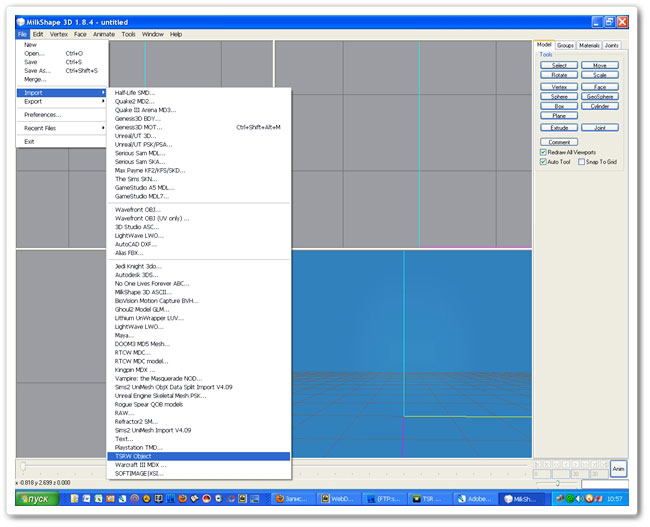The width and height of the screenshot is (650, 527).
Task: Expand the Export submenu in File menu
Action: (60, 101)
